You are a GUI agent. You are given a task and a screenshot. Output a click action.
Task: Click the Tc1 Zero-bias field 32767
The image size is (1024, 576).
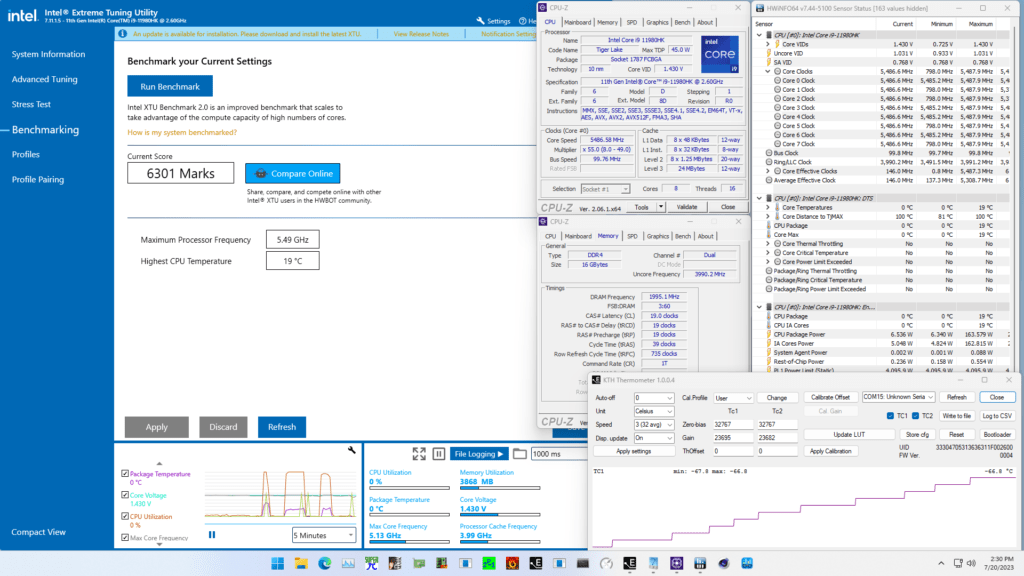pyautogui.click(x=732, y=424)
